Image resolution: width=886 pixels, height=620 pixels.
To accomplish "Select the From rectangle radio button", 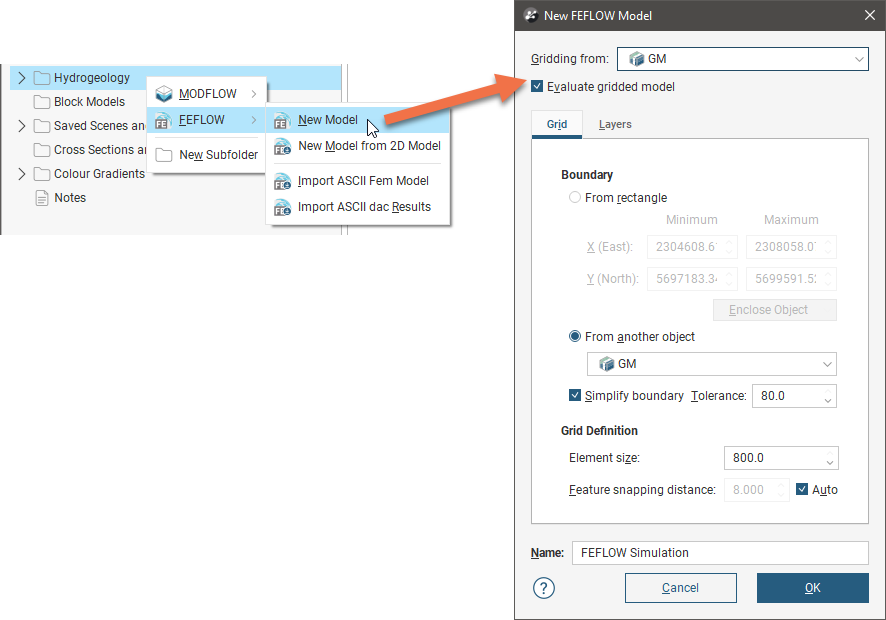I will (575, 198).
